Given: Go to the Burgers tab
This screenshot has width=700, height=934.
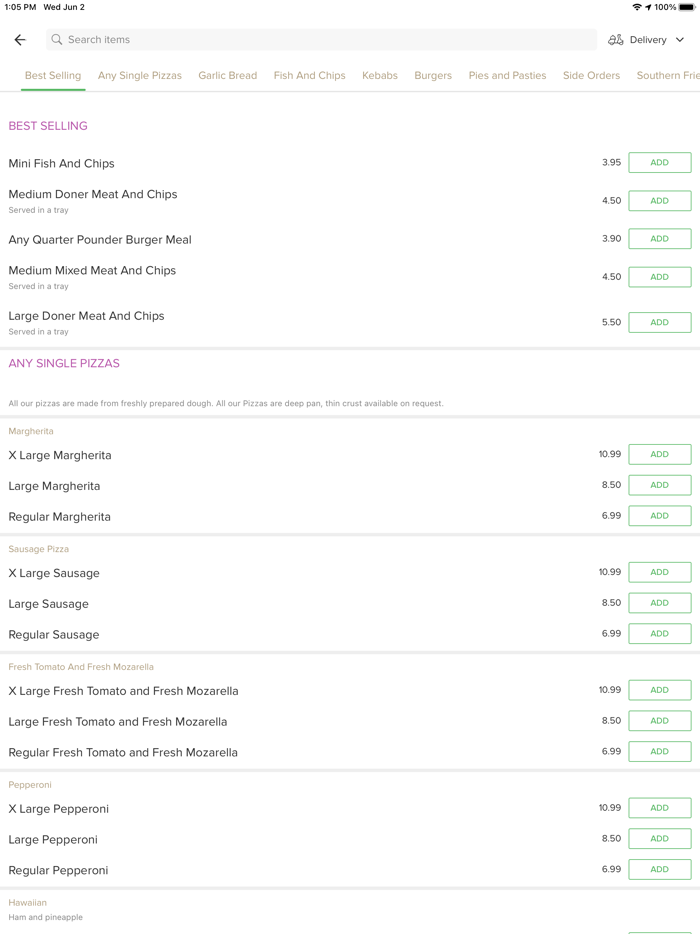Looking at the screenshot, I should [x=433, y=76].
